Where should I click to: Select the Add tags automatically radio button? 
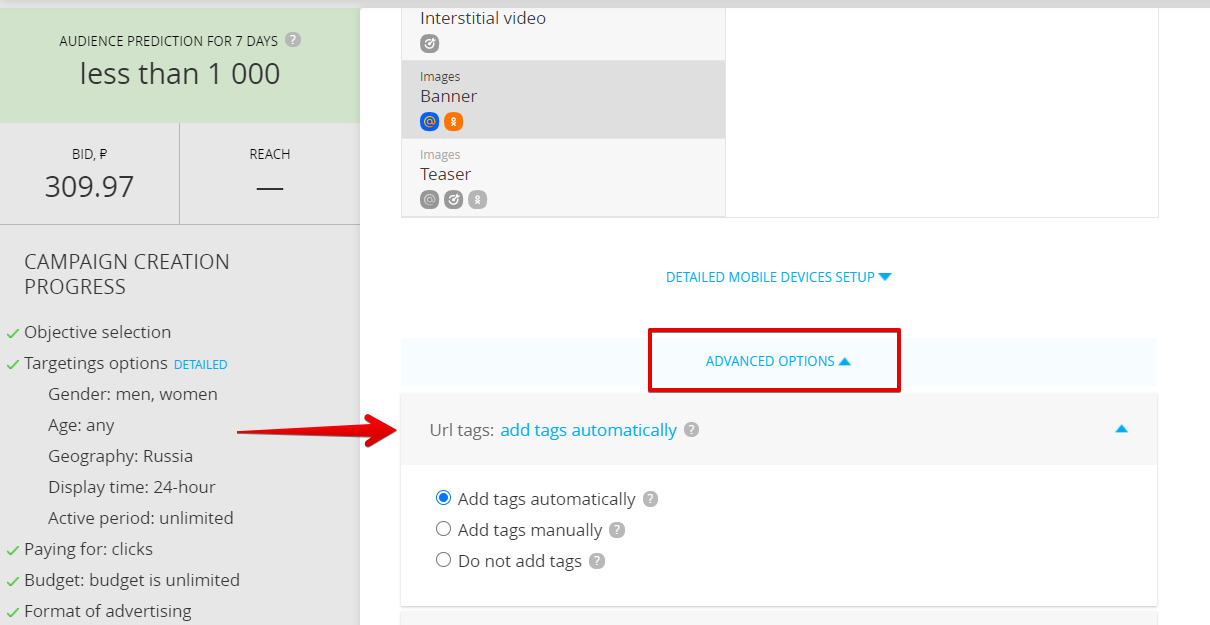click(x=444, y=498)
